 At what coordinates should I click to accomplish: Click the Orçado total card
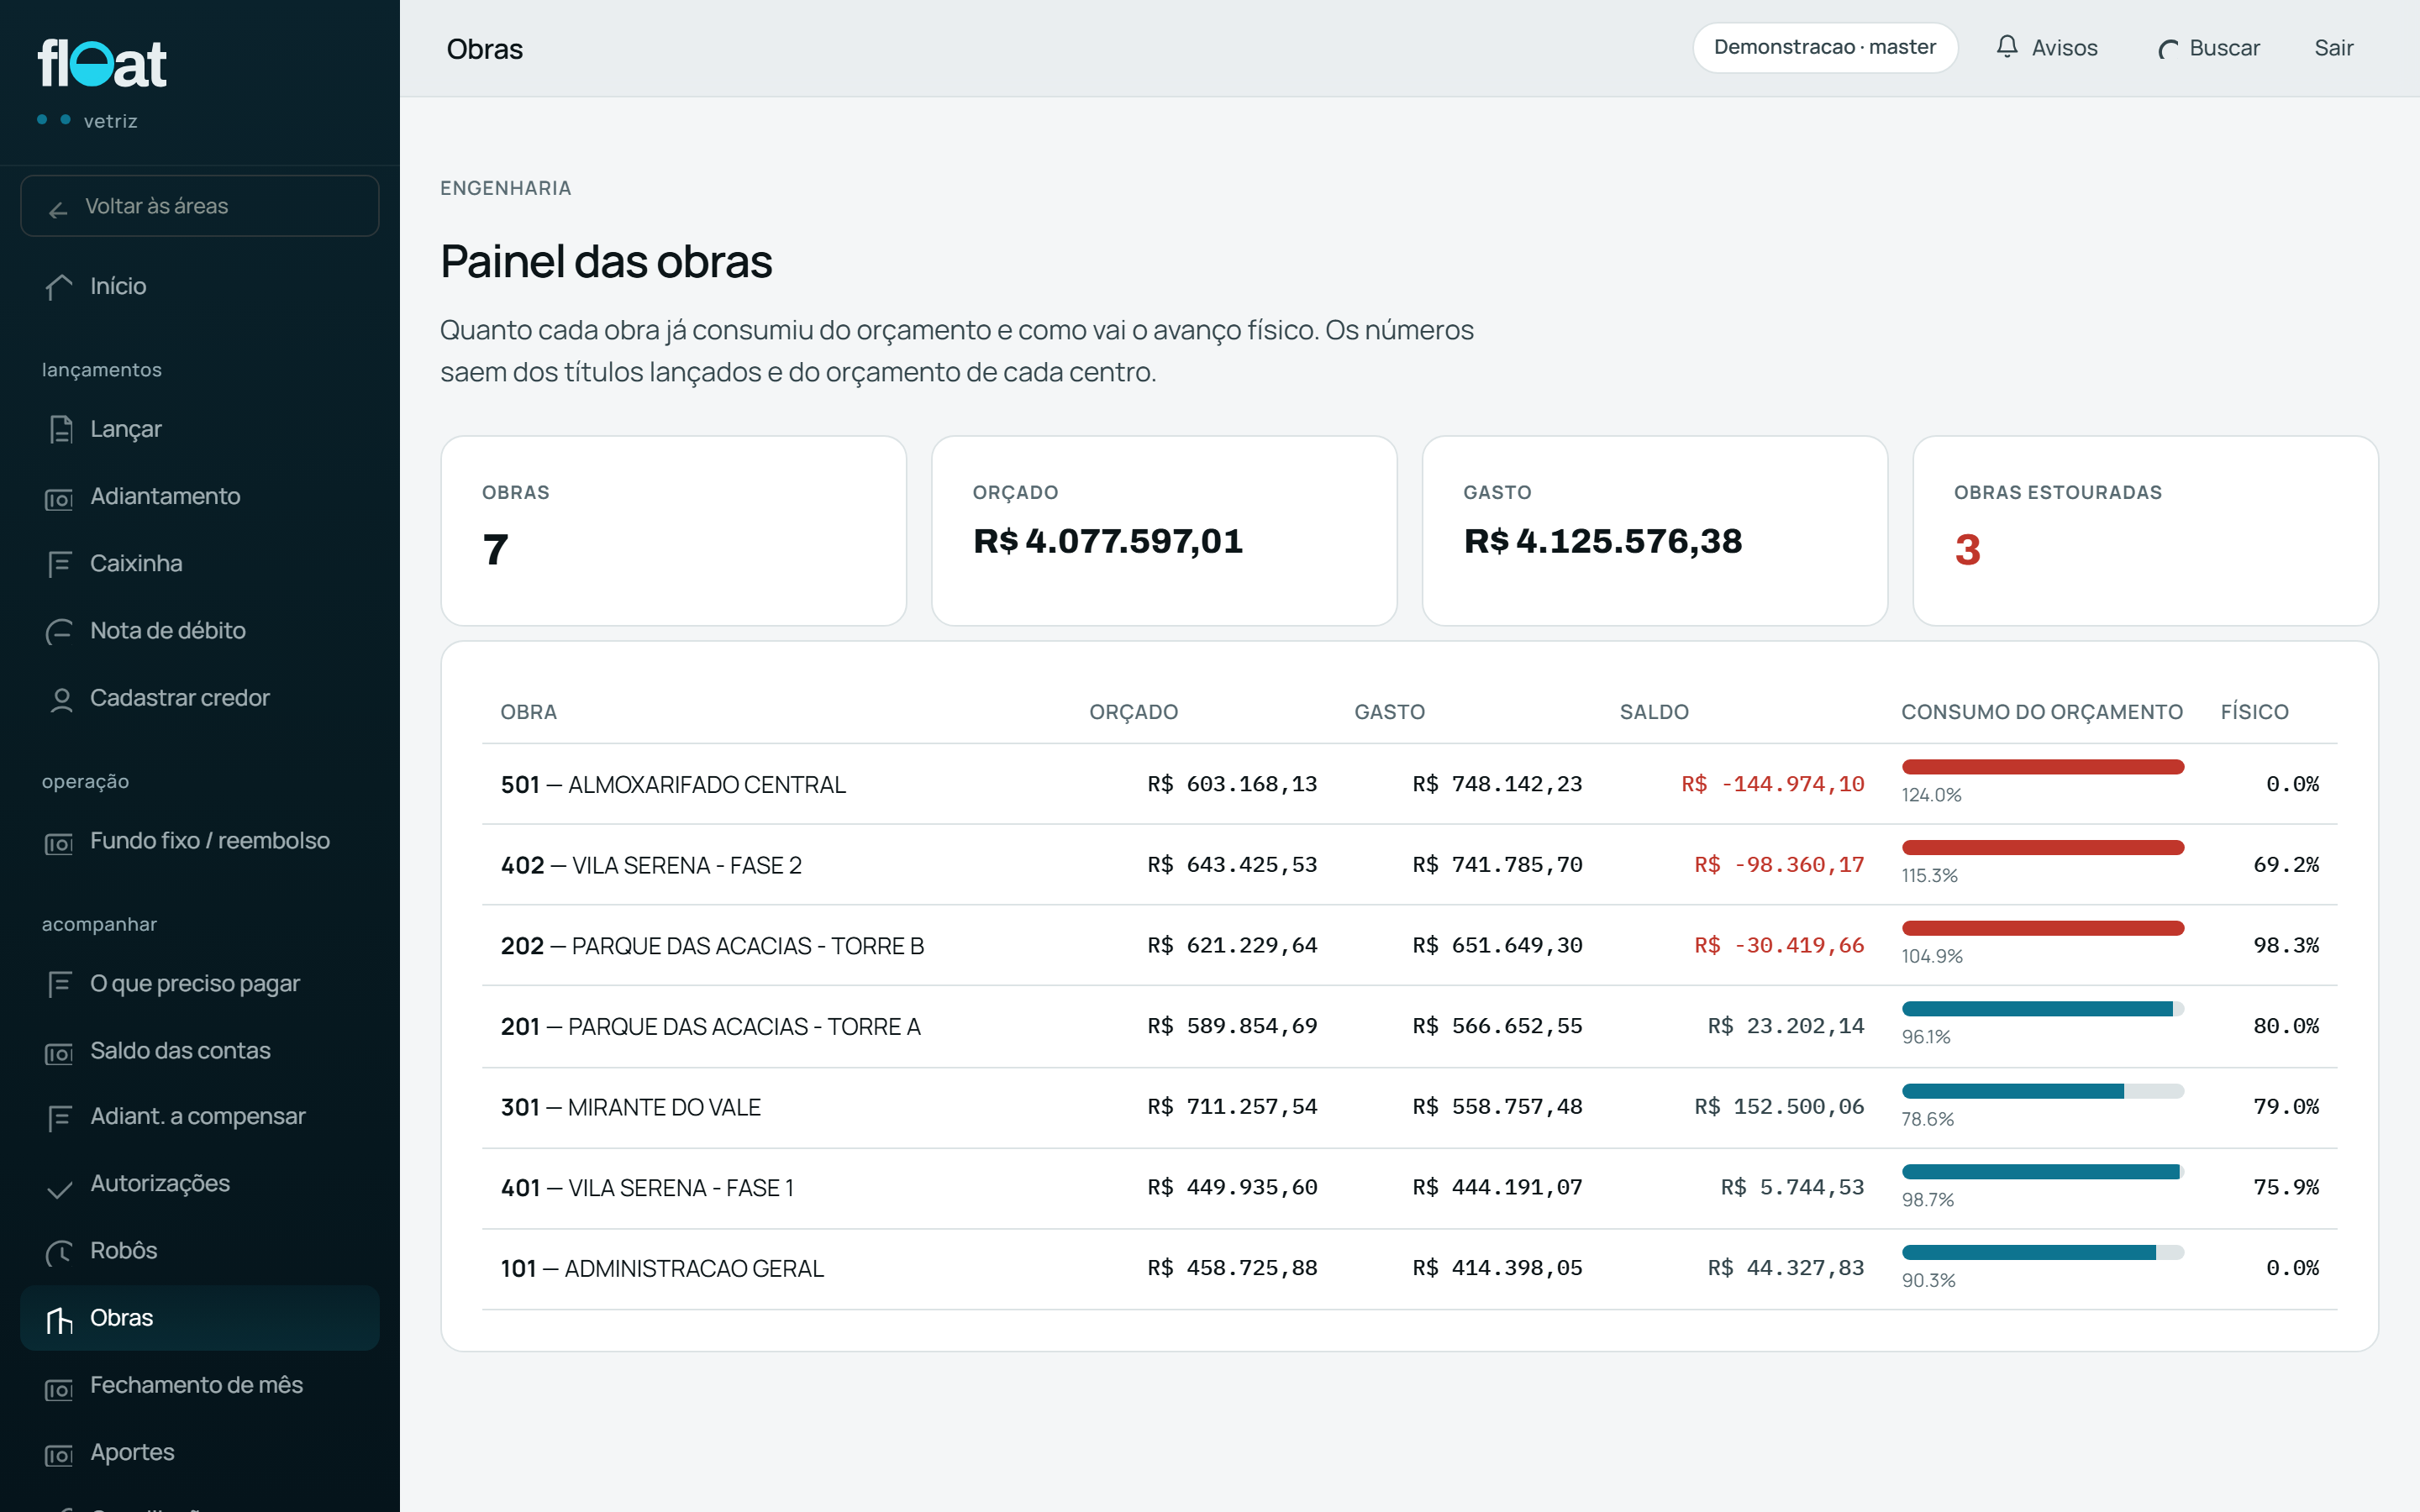point(1164,531)
